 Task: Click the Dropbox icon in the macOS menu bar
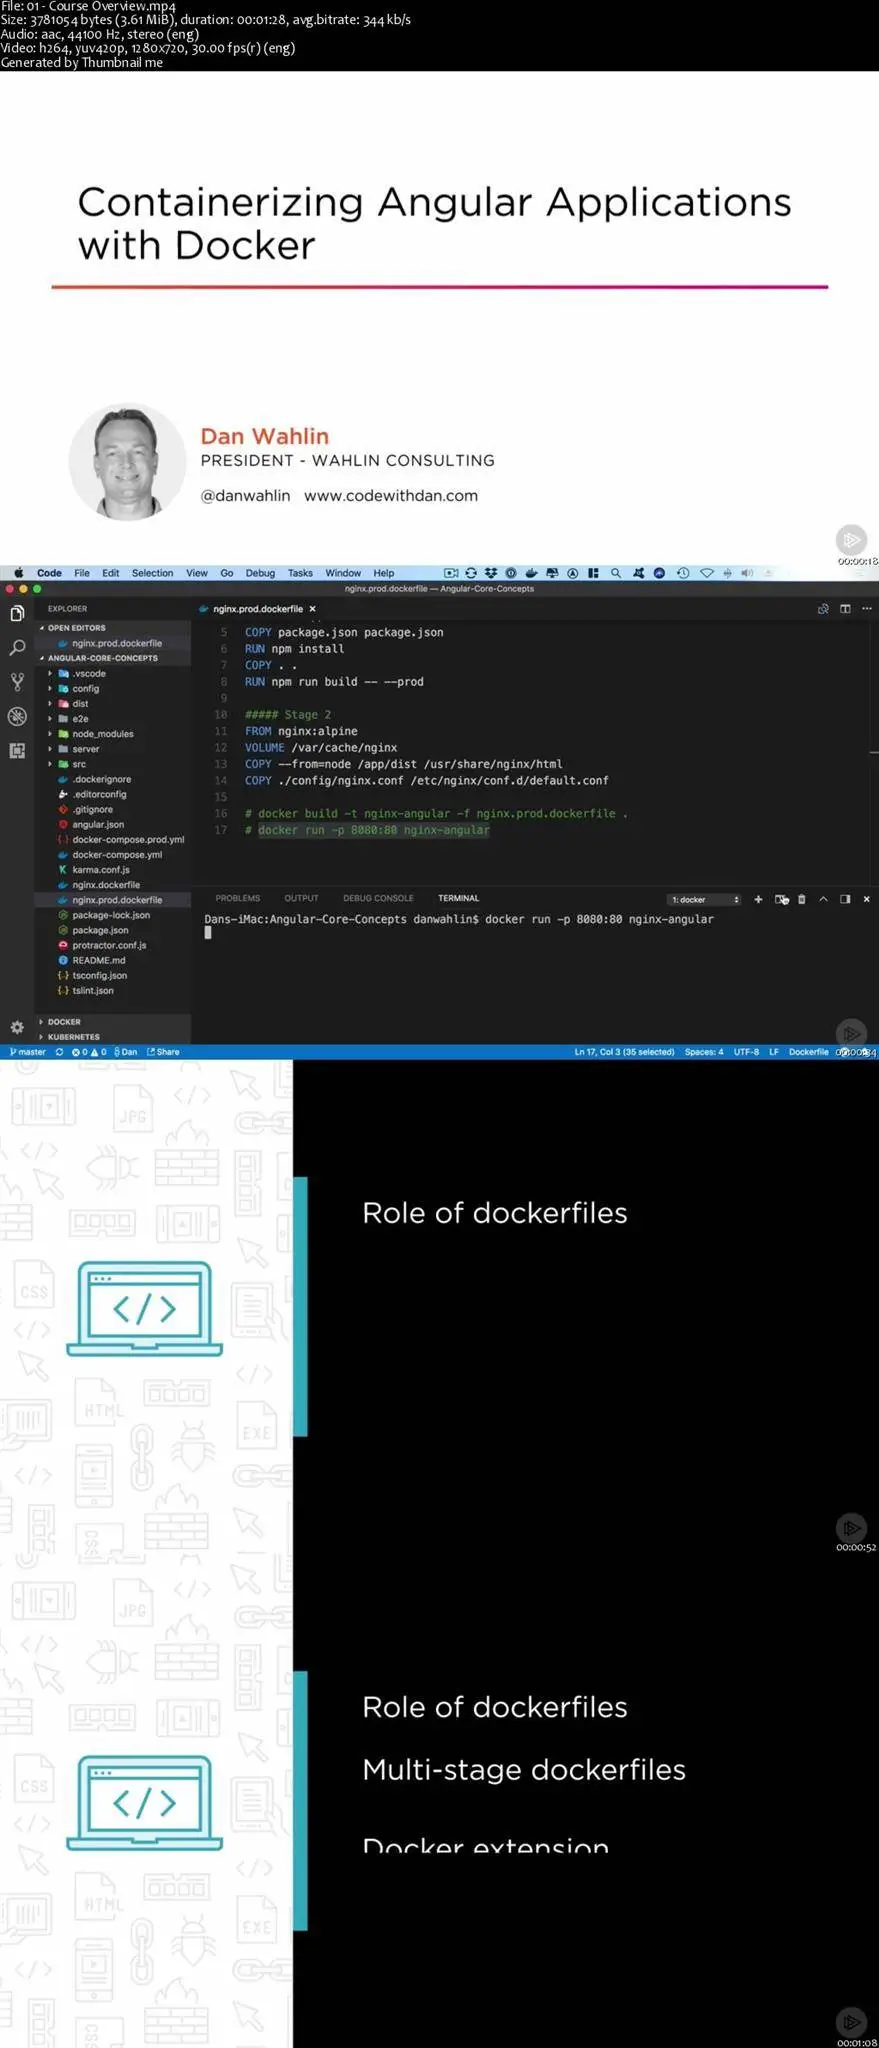(491, 573)
